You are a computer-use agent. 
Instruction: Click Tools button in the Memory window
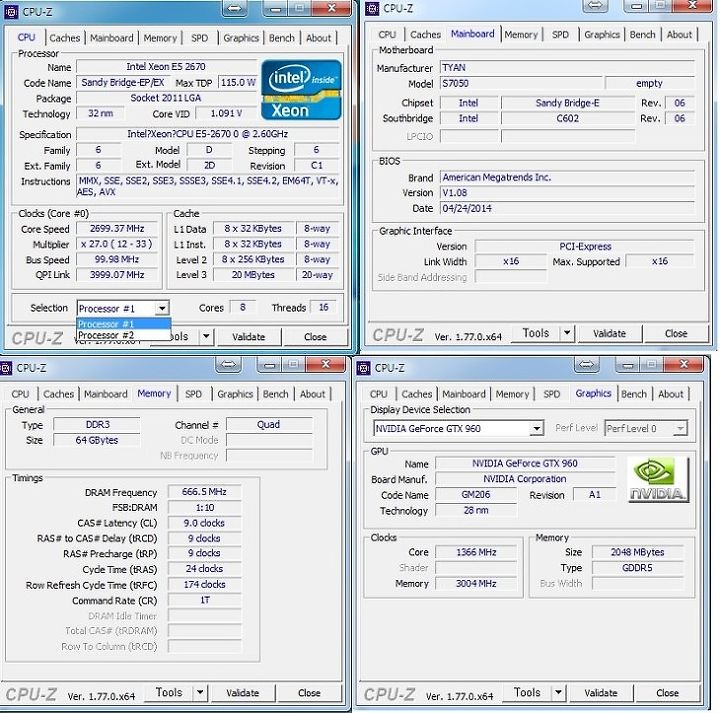(x=169, y=692)
